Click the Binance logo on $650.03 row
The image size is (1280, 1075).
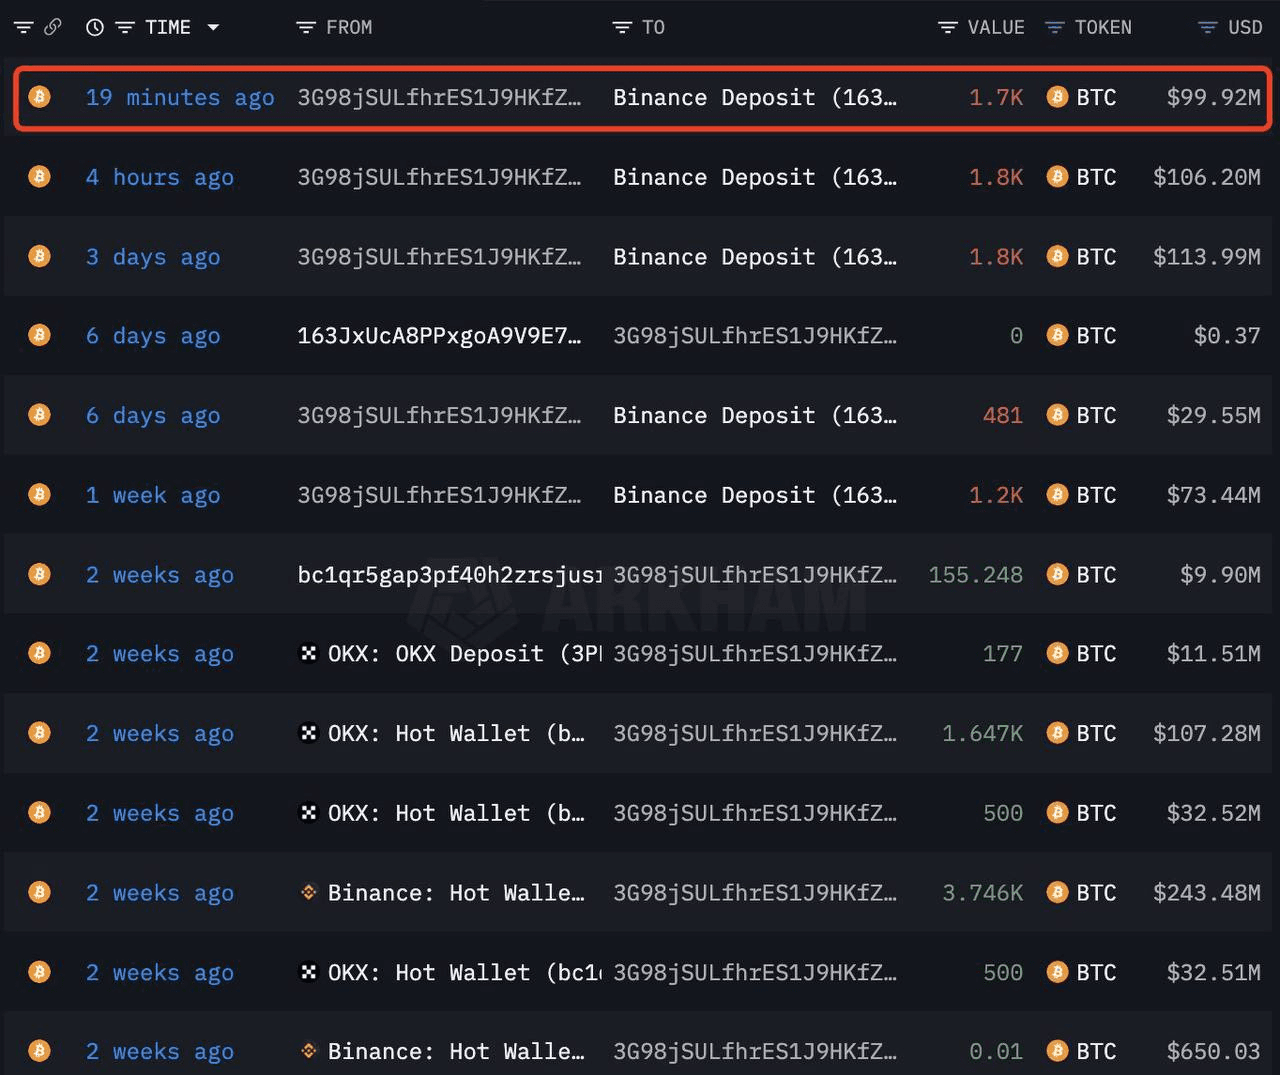pos(309,1051)
